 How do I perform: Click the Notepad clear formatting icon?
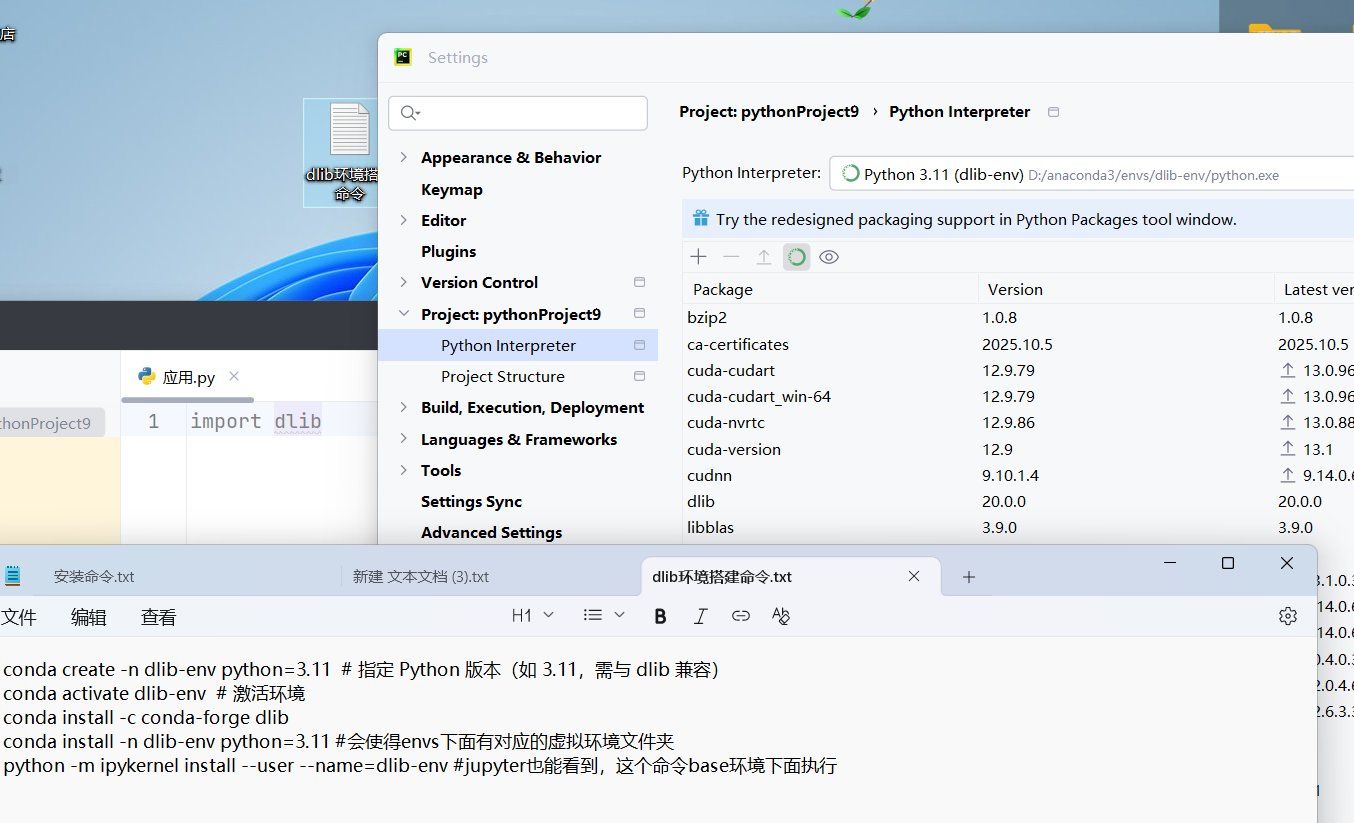point(781,616)
